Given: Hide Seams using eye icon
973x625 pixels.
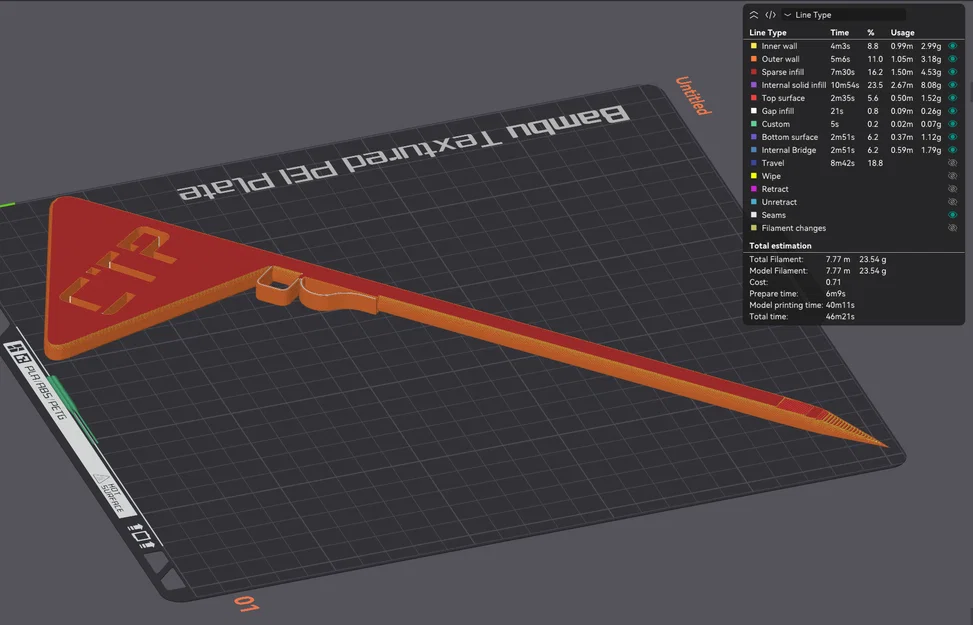Looking at the screenshot, I should 953,215.
